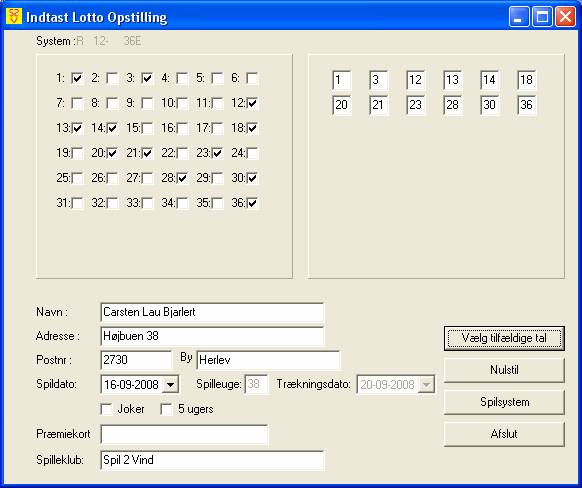Image resolution: width=582 pixels, height=488 pixels.
Task: Click the Adresse field with Højbuen 38
Action: click(x=212, y=336)
